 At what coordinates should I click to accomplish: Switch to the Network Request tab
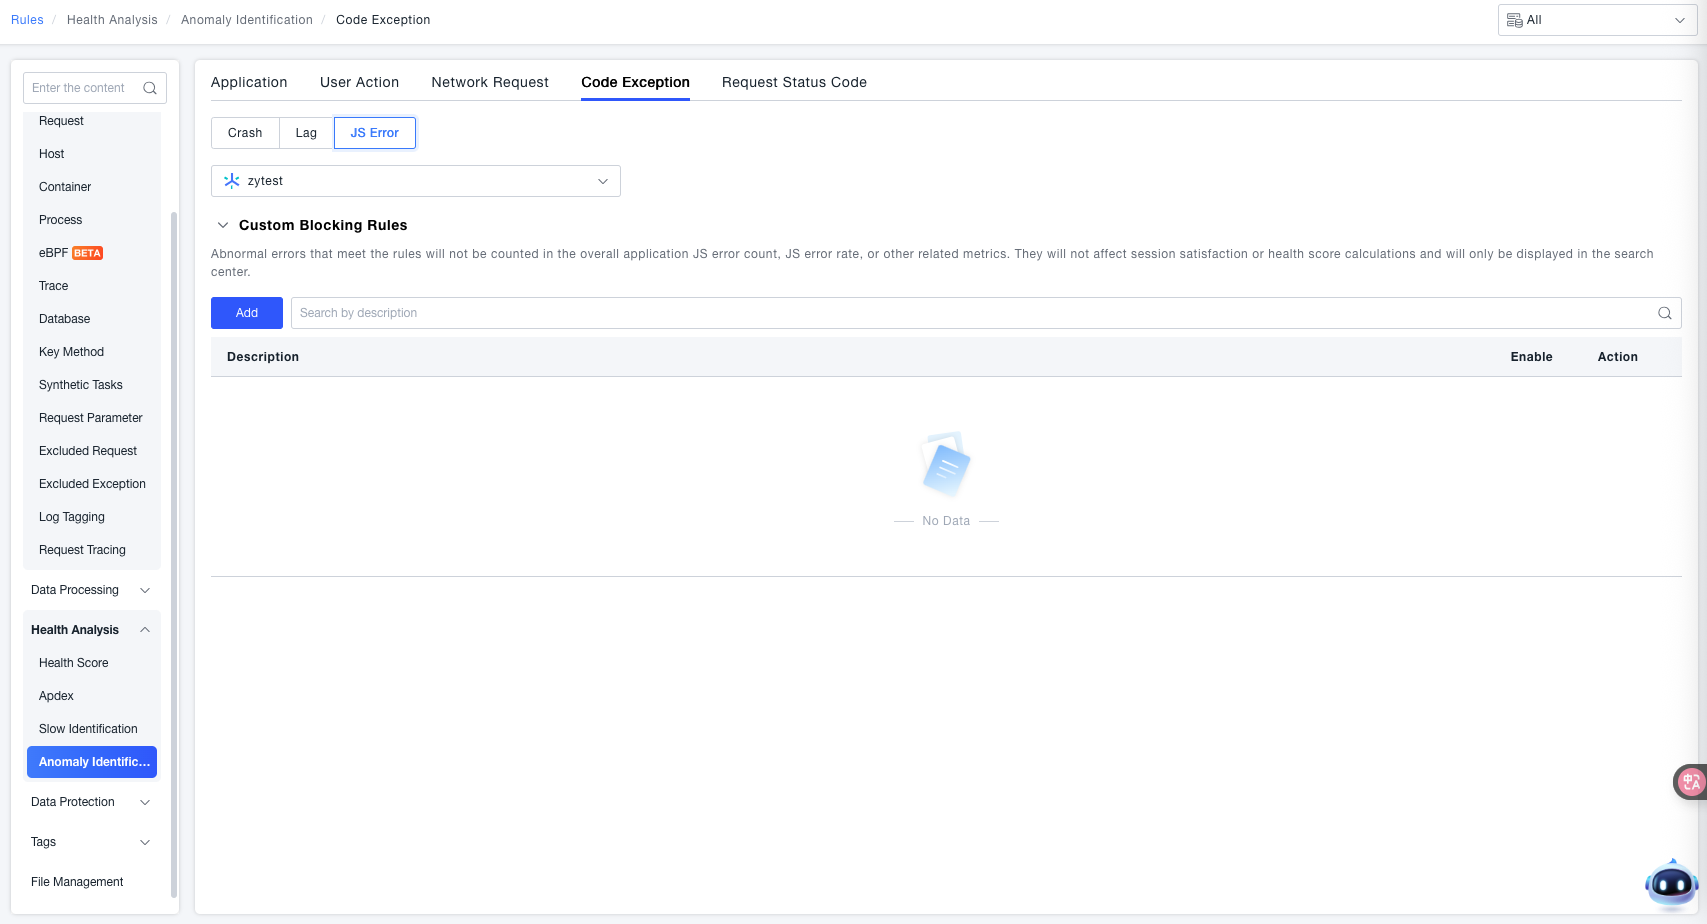coord(489,82)
